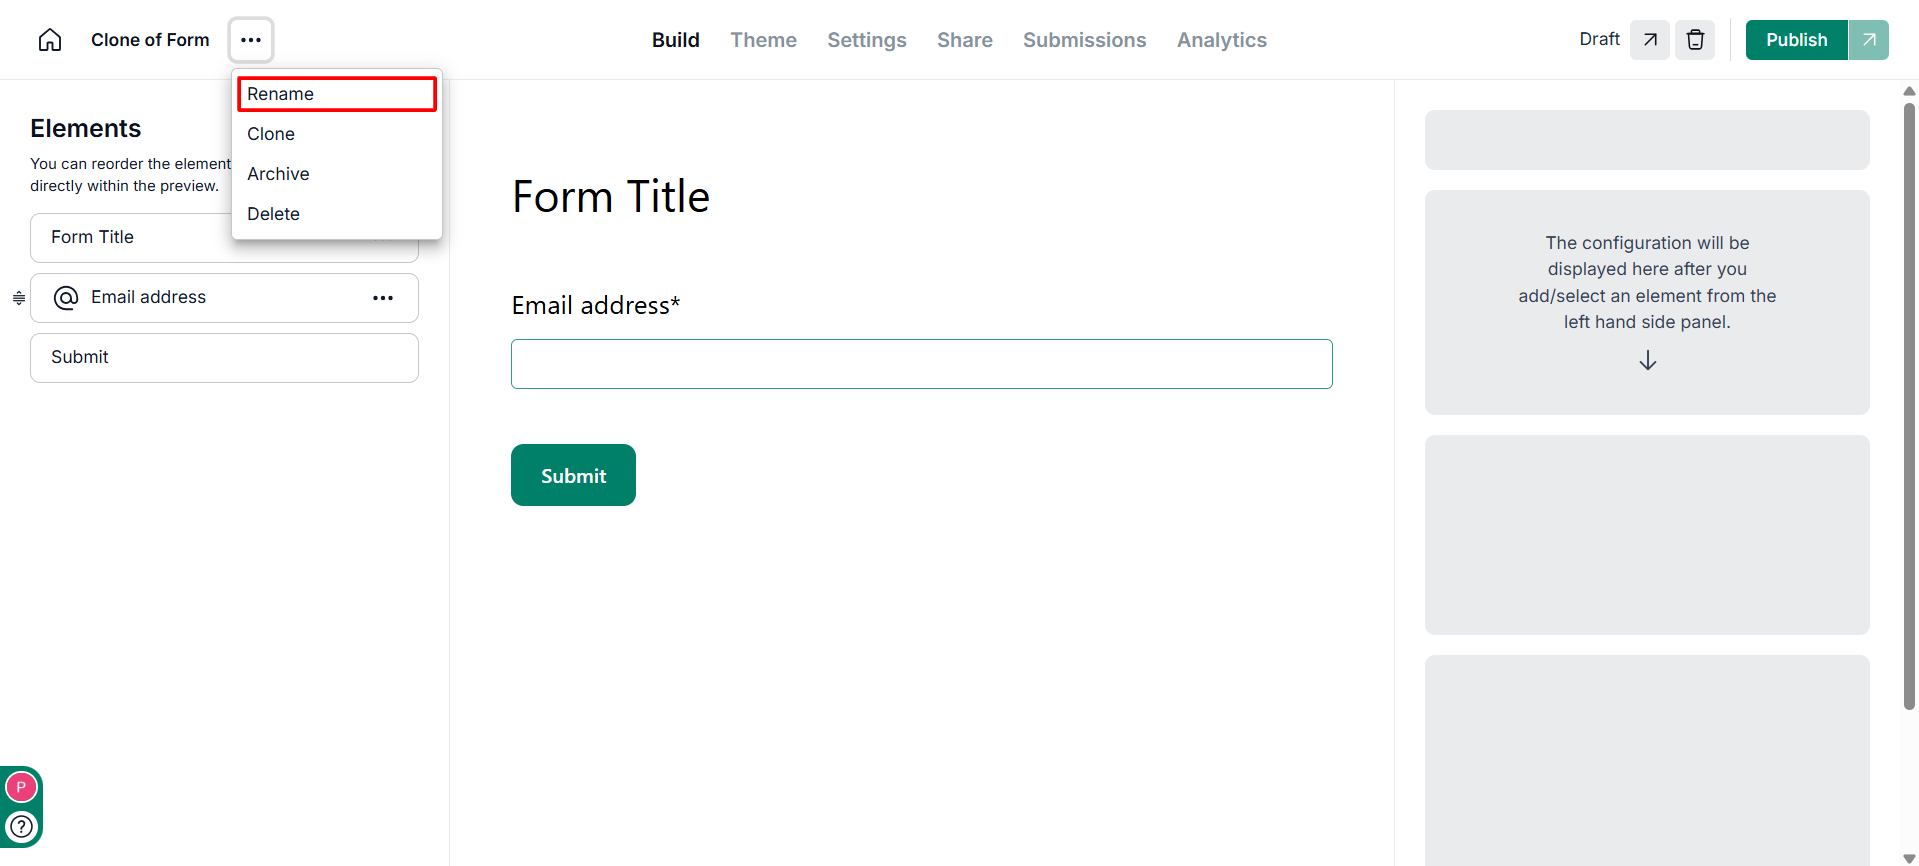The height and width of the screenshot is (866, 1919).
Task: Open form preview via arrow icon next to Draft
Action: click(1650, 40)
